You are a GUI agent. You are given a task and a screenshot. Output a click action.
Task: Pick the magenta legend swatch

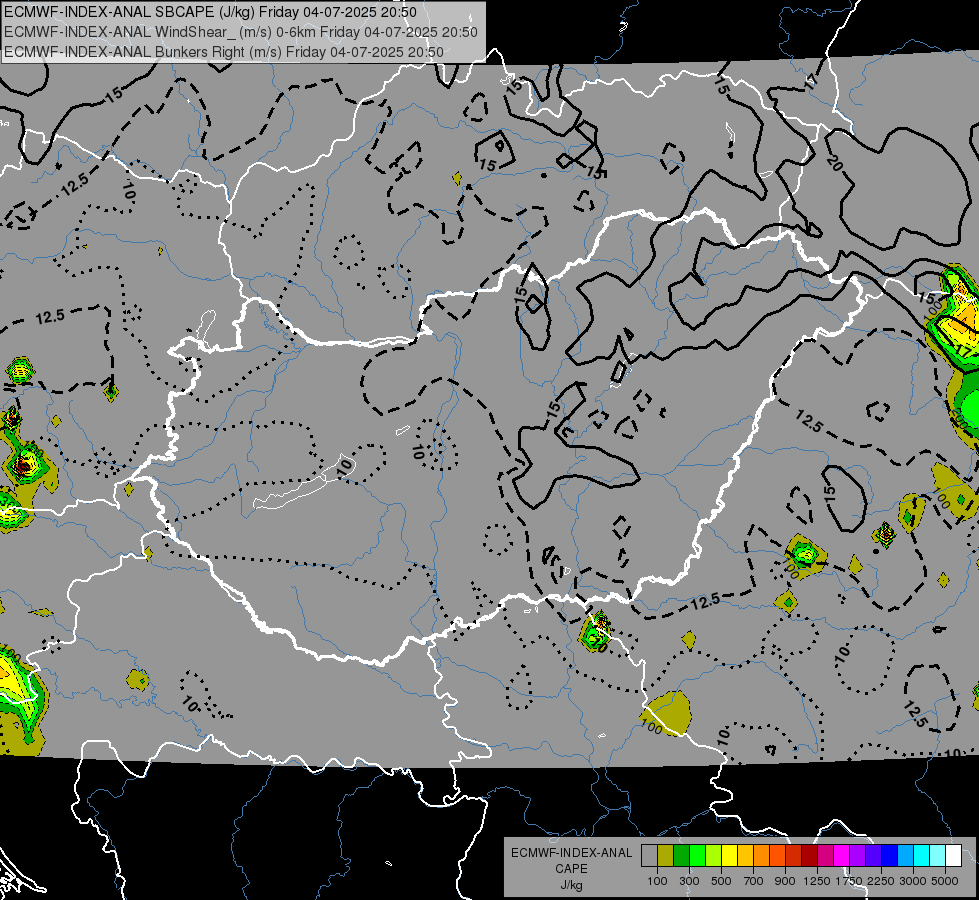tap(842, 855)
